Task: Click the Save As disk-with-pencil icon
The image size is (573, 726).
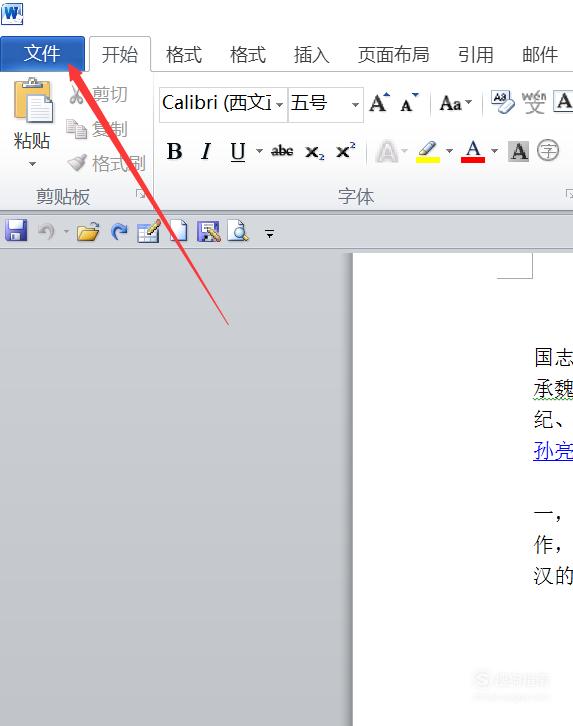Action: (209, 231)
